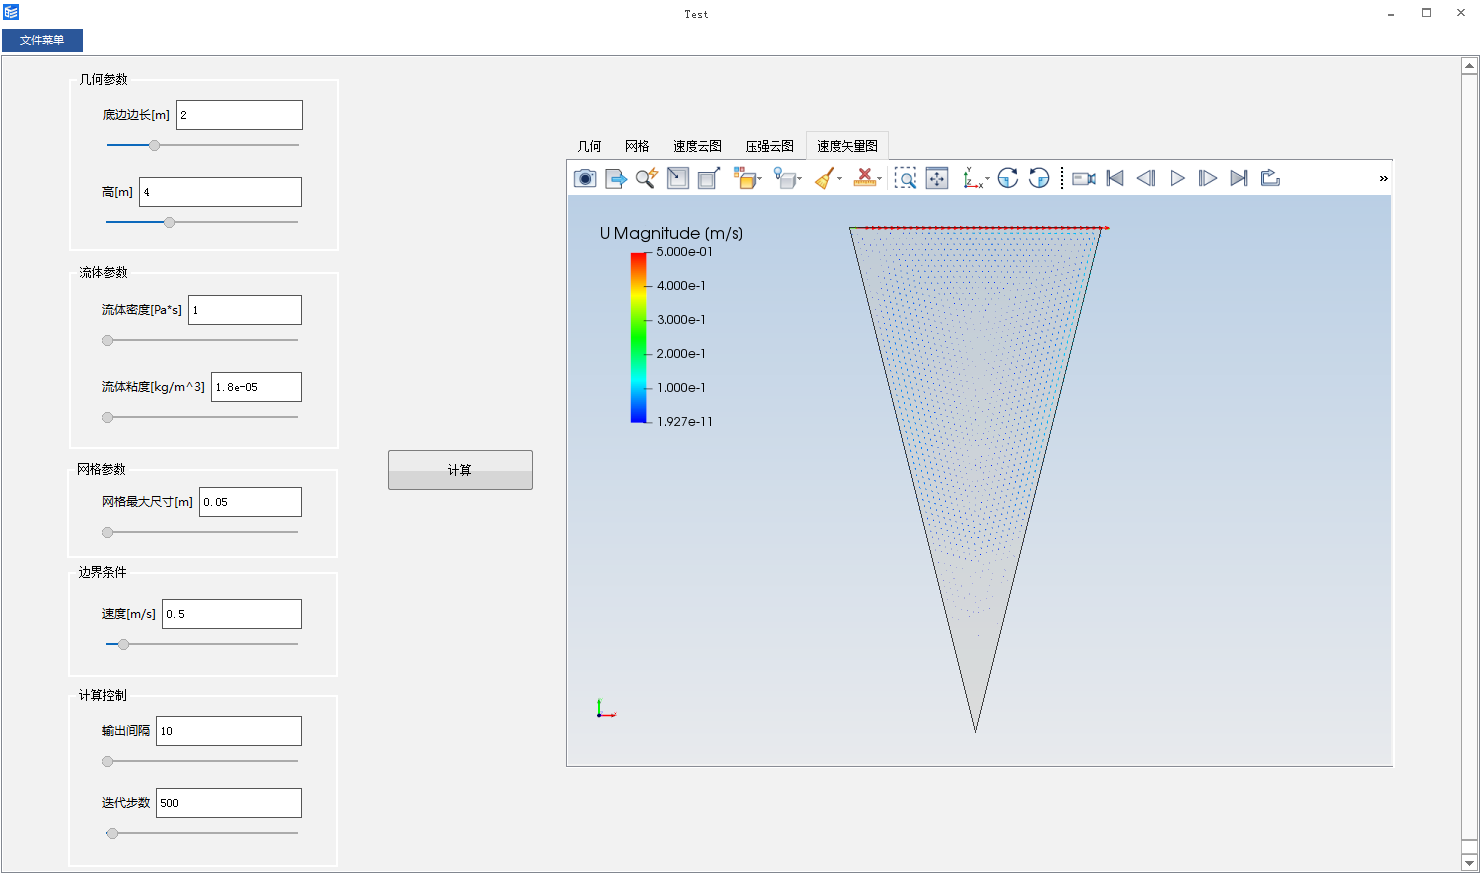Viewport: 1481px width, 873px height.
Task: Switch to the 网格 tab
Action: pyautogui.click(x=637, y=146)
